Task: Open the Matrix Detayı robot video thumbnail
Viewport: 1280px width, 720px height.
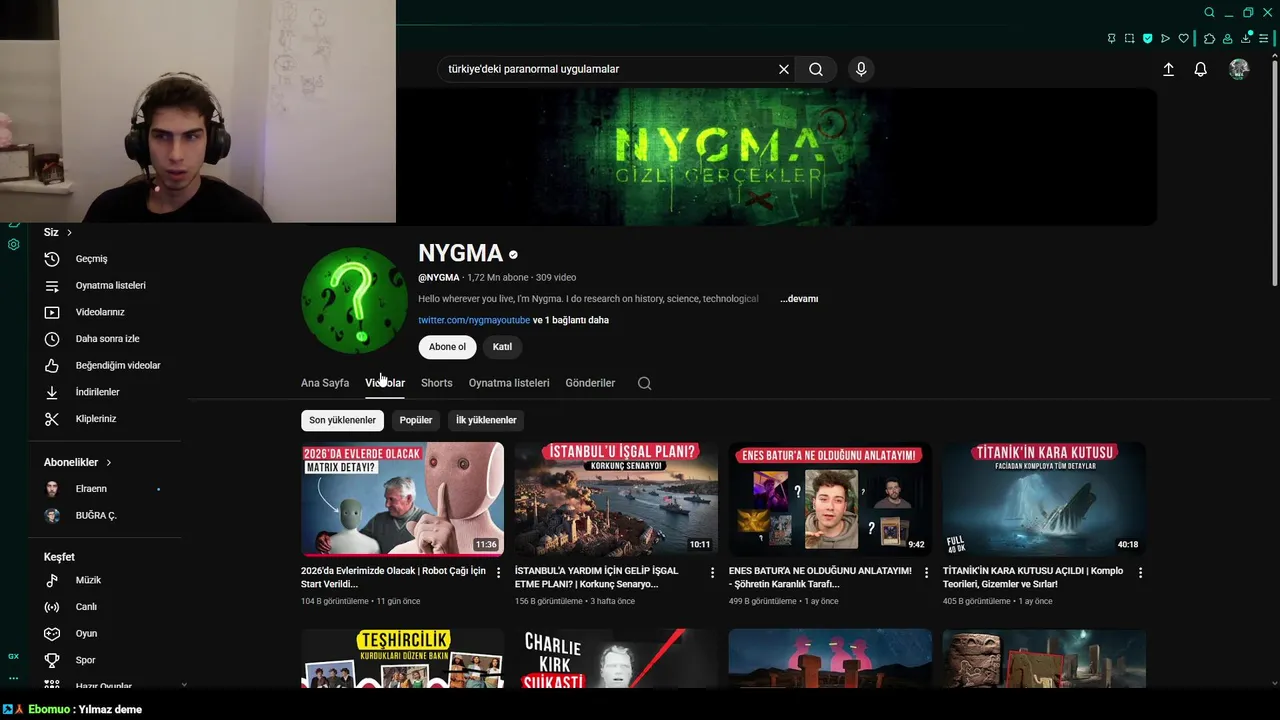Action: 402,499
